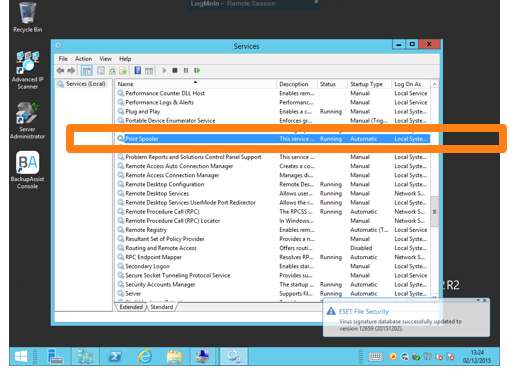
Task: Click the scrollbar up arrow in services list
Action: coord(434,84)
